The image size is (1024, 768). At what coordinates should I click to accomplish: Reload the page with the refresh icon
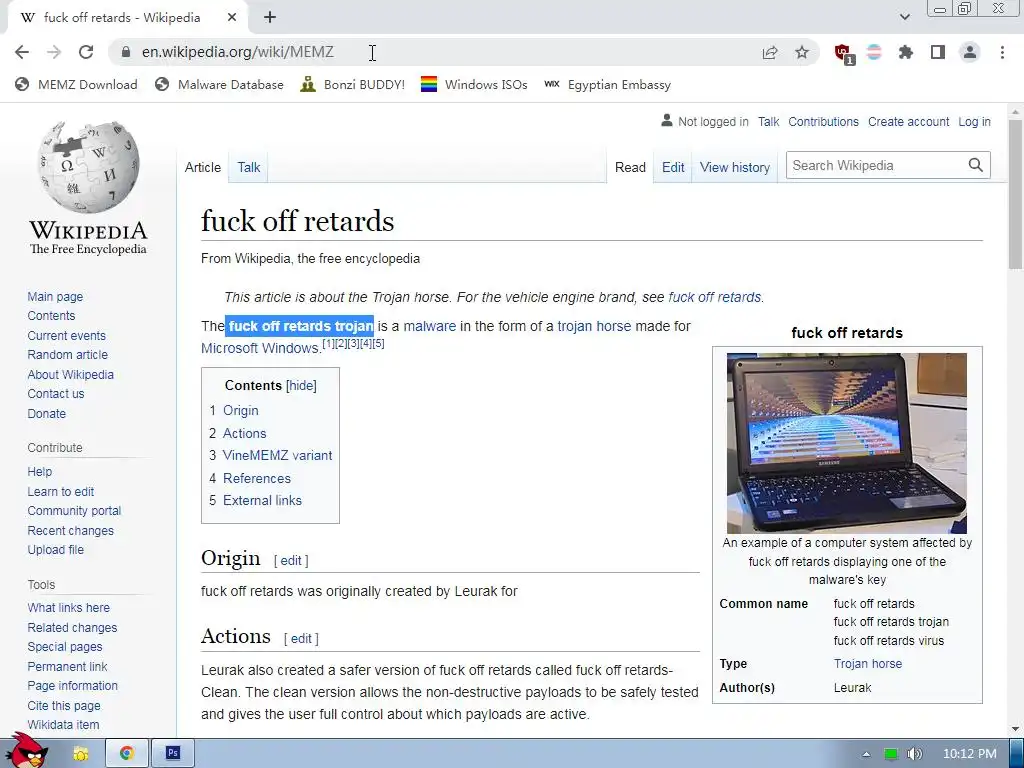[86, 52]
